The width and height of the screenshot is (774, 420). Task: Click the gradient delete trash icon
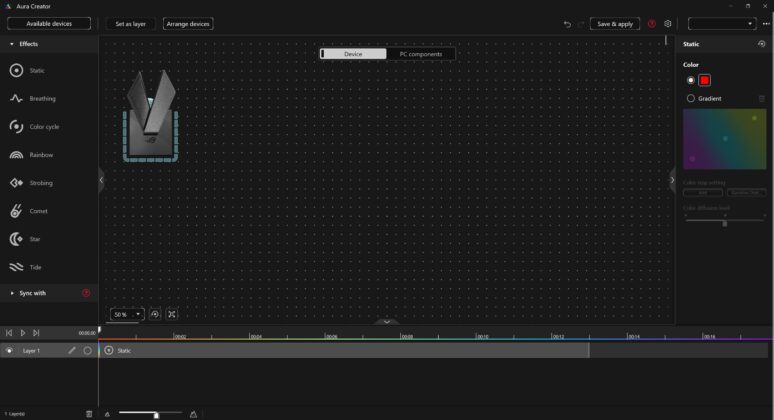point(762,99)
